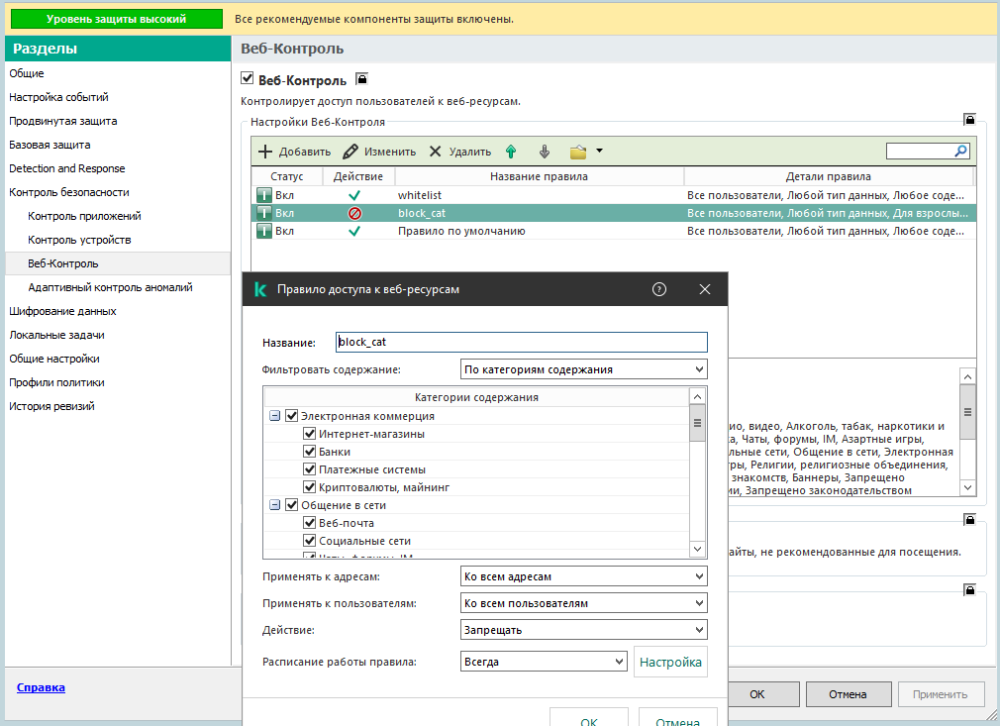Uncheck the Банки category checkbox
This screenshot has height=726, width=1000.
click(310, 452)
